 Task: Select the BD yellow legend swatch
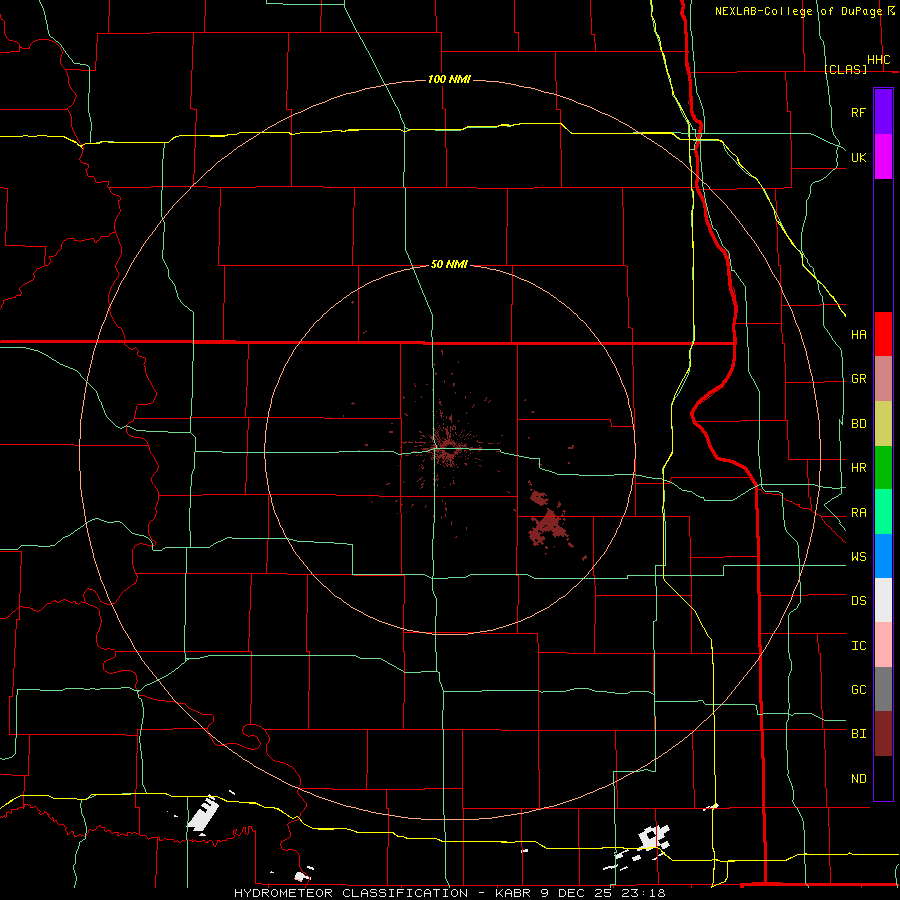883,424
